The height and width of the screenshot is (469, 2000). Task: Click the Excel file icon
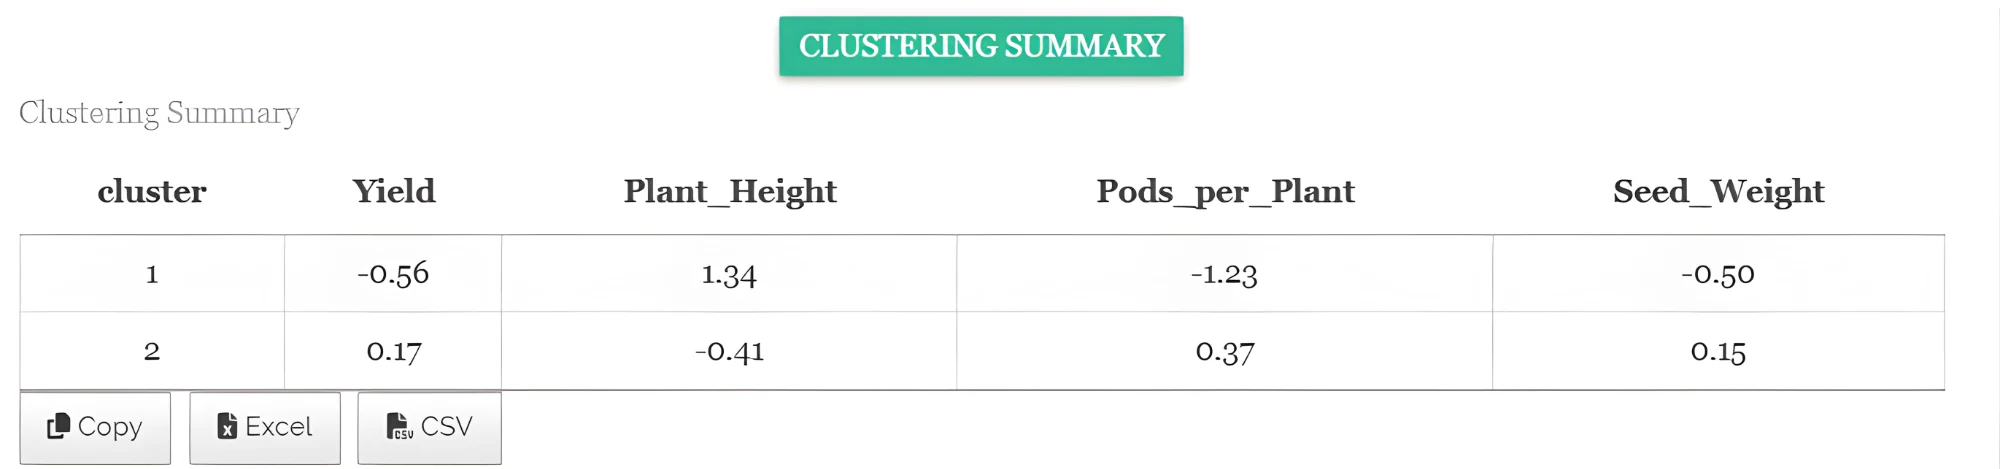pos(227,426)
